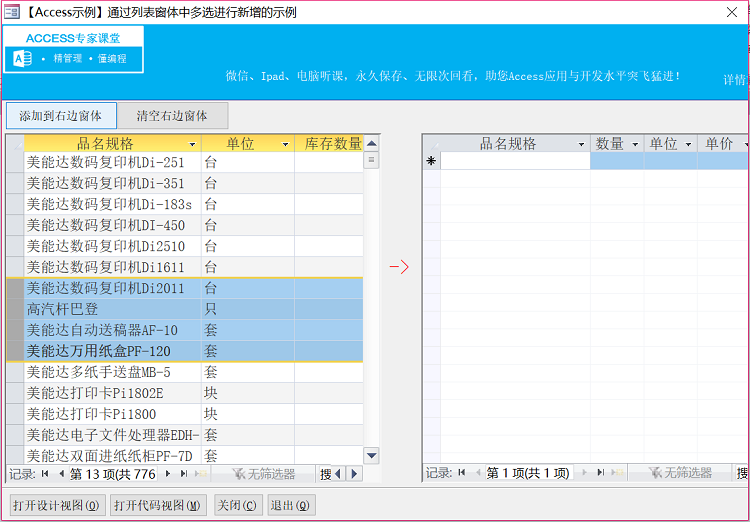Go to previous record in left list navigator
Screen dimensions: 750x522
61,474
